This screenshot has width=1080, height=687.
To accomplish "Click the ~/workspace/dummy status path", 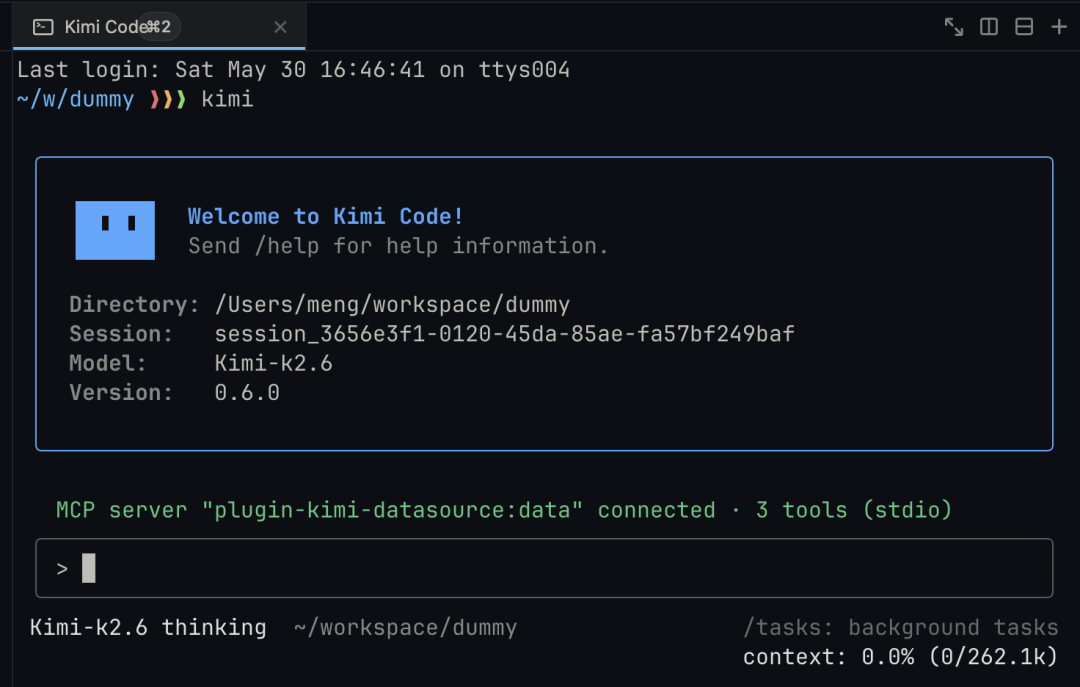I will tap(405, 628).
